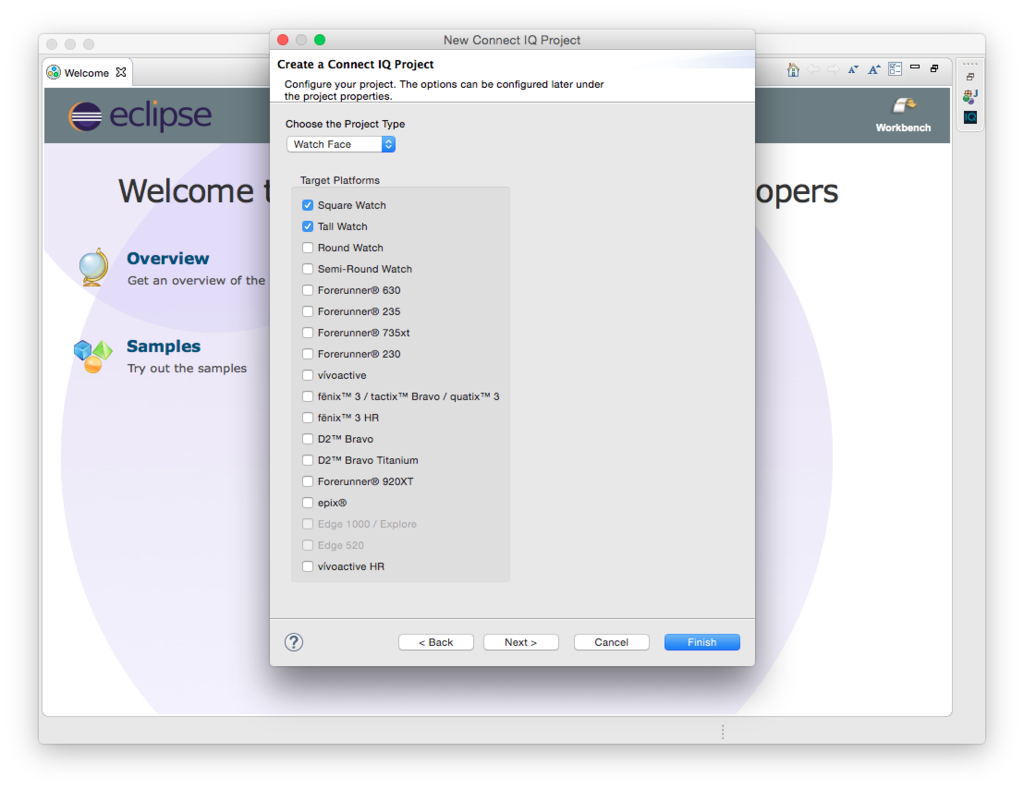Click the Home icon in Welcome toolbar
The width and height of the screenshot is (1024, 790).
pos(793,70)
